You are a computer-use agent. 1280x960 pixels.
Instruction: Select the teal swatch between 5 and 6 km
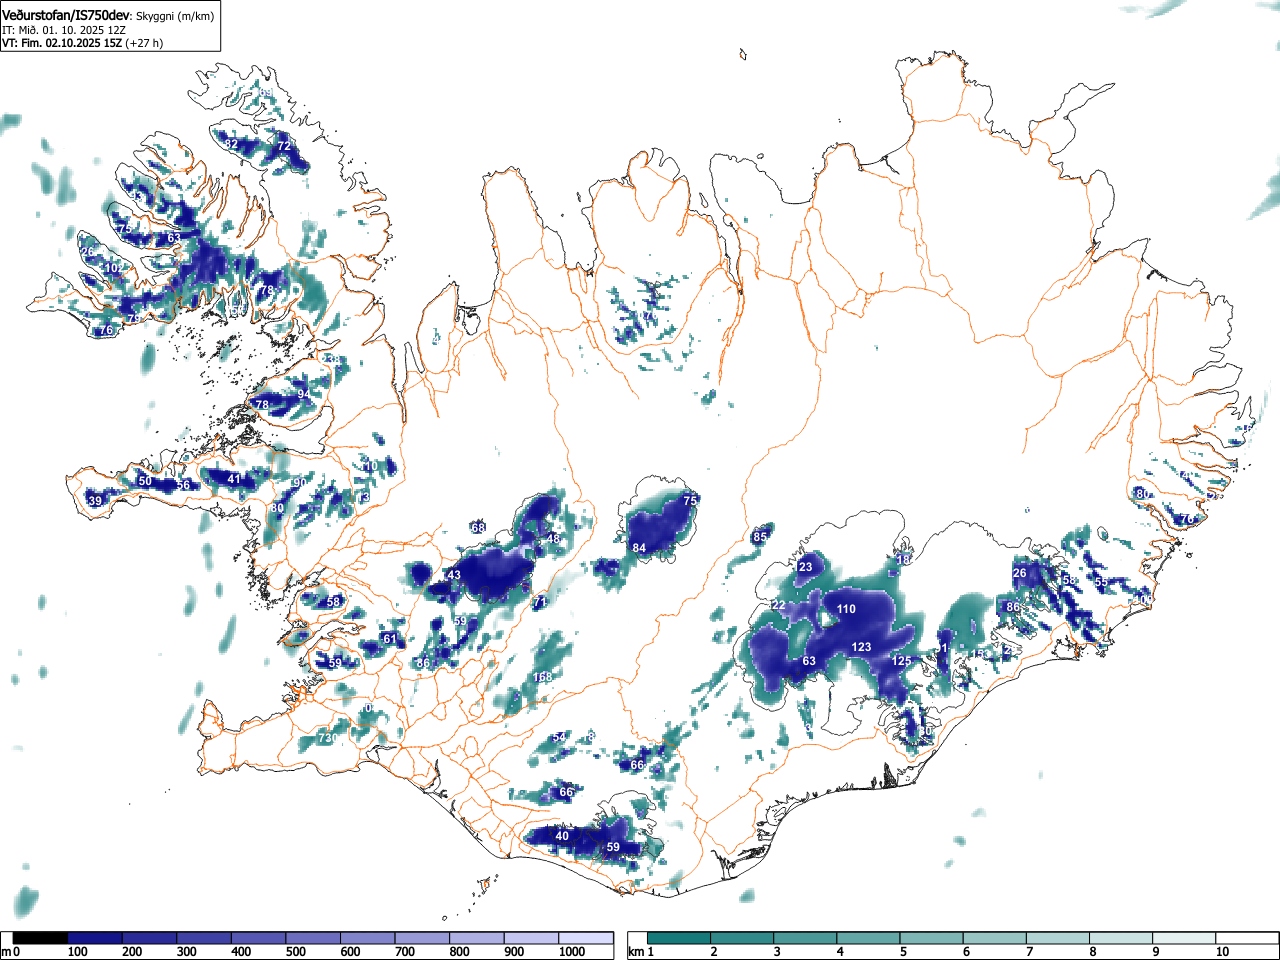[x=931, y=938]
